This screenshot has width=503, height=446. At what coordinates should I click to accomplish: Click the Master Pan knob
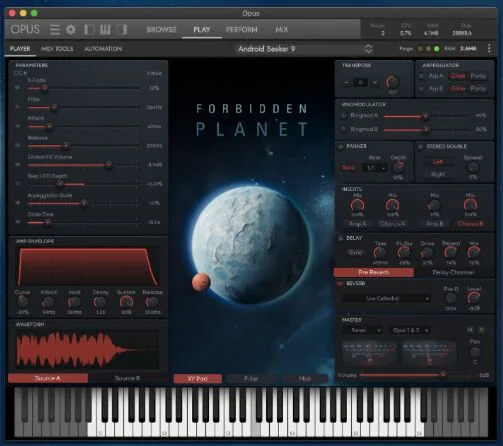pos(475,352)
